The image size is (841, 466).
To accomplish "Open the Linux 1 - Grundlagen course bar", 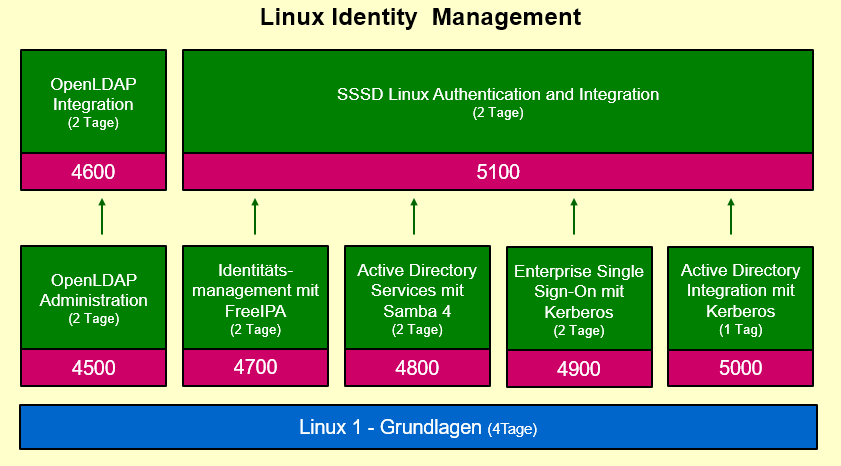I will pos(418,427).
